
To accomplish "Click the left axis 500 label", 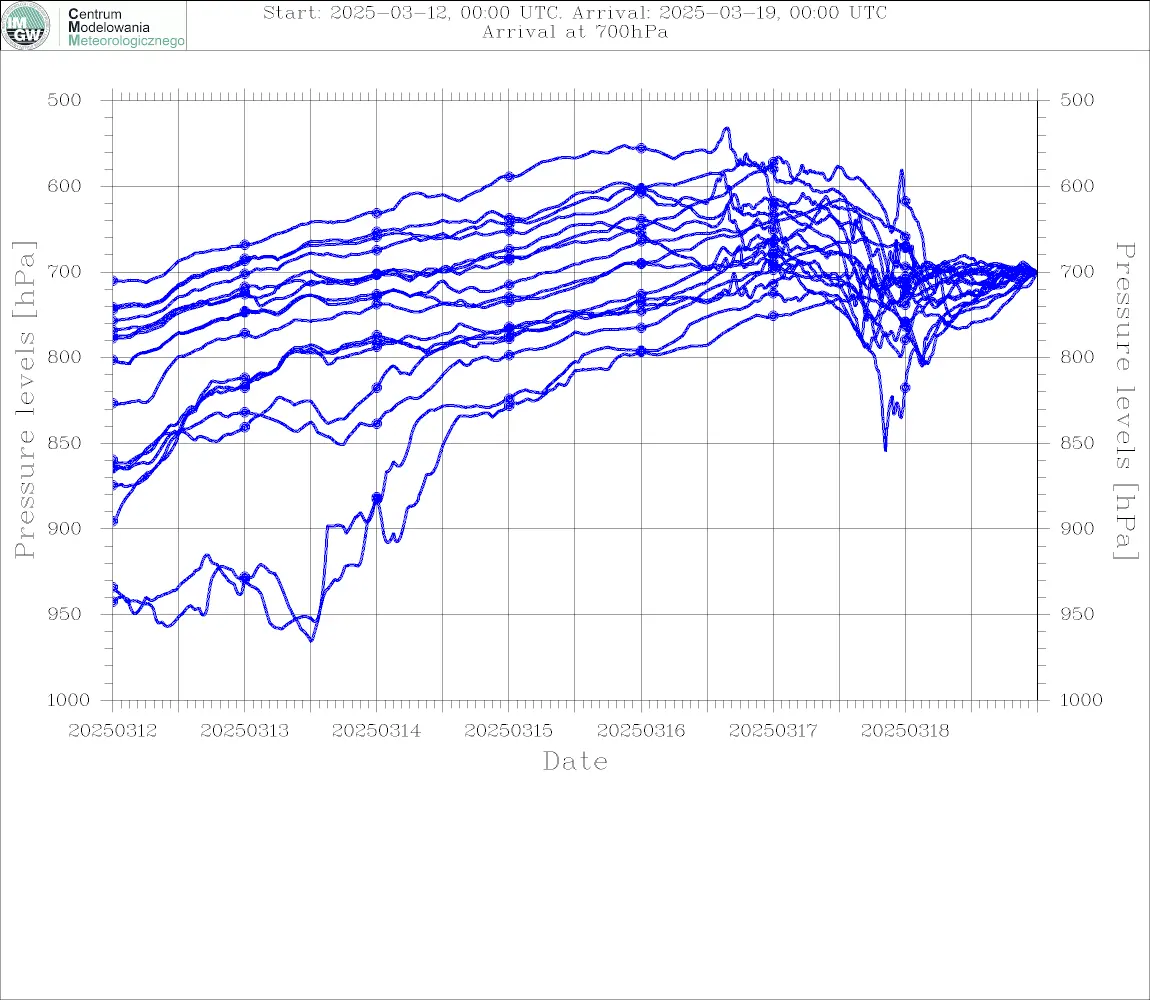I will 65,100.
